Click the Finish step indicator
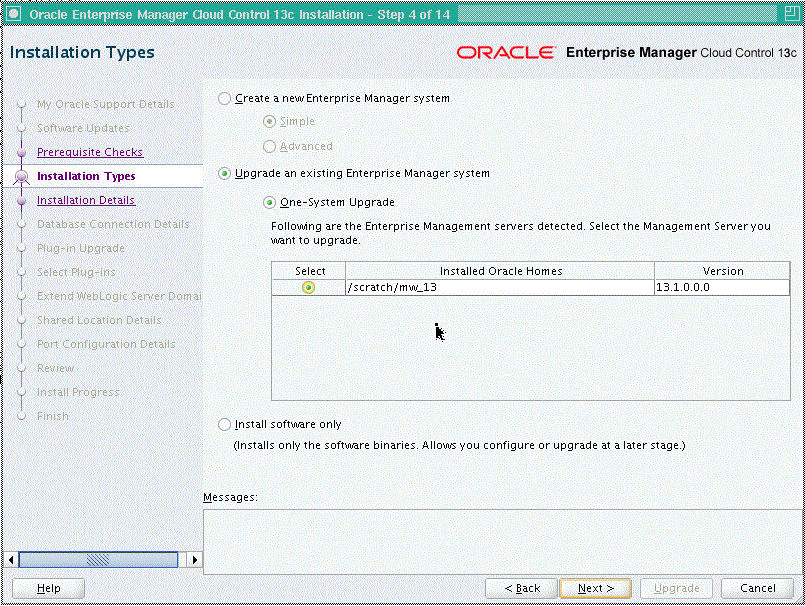The height and width of the screenshot is (606, 805). pos(22,416)
